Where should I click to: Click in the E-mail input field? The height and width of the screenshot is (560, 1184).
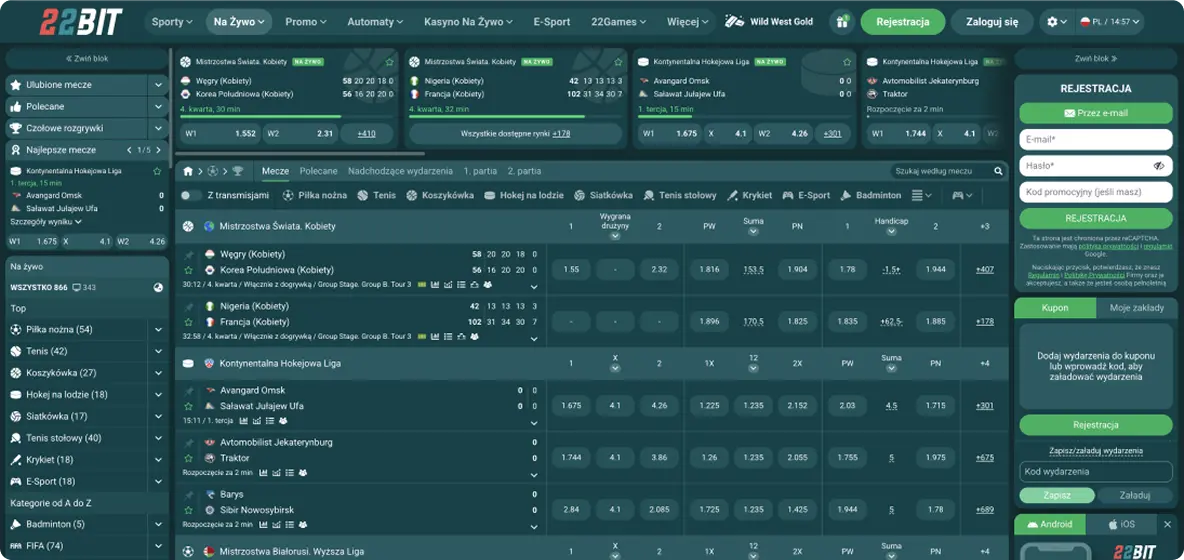click(x=1096, y=140)
